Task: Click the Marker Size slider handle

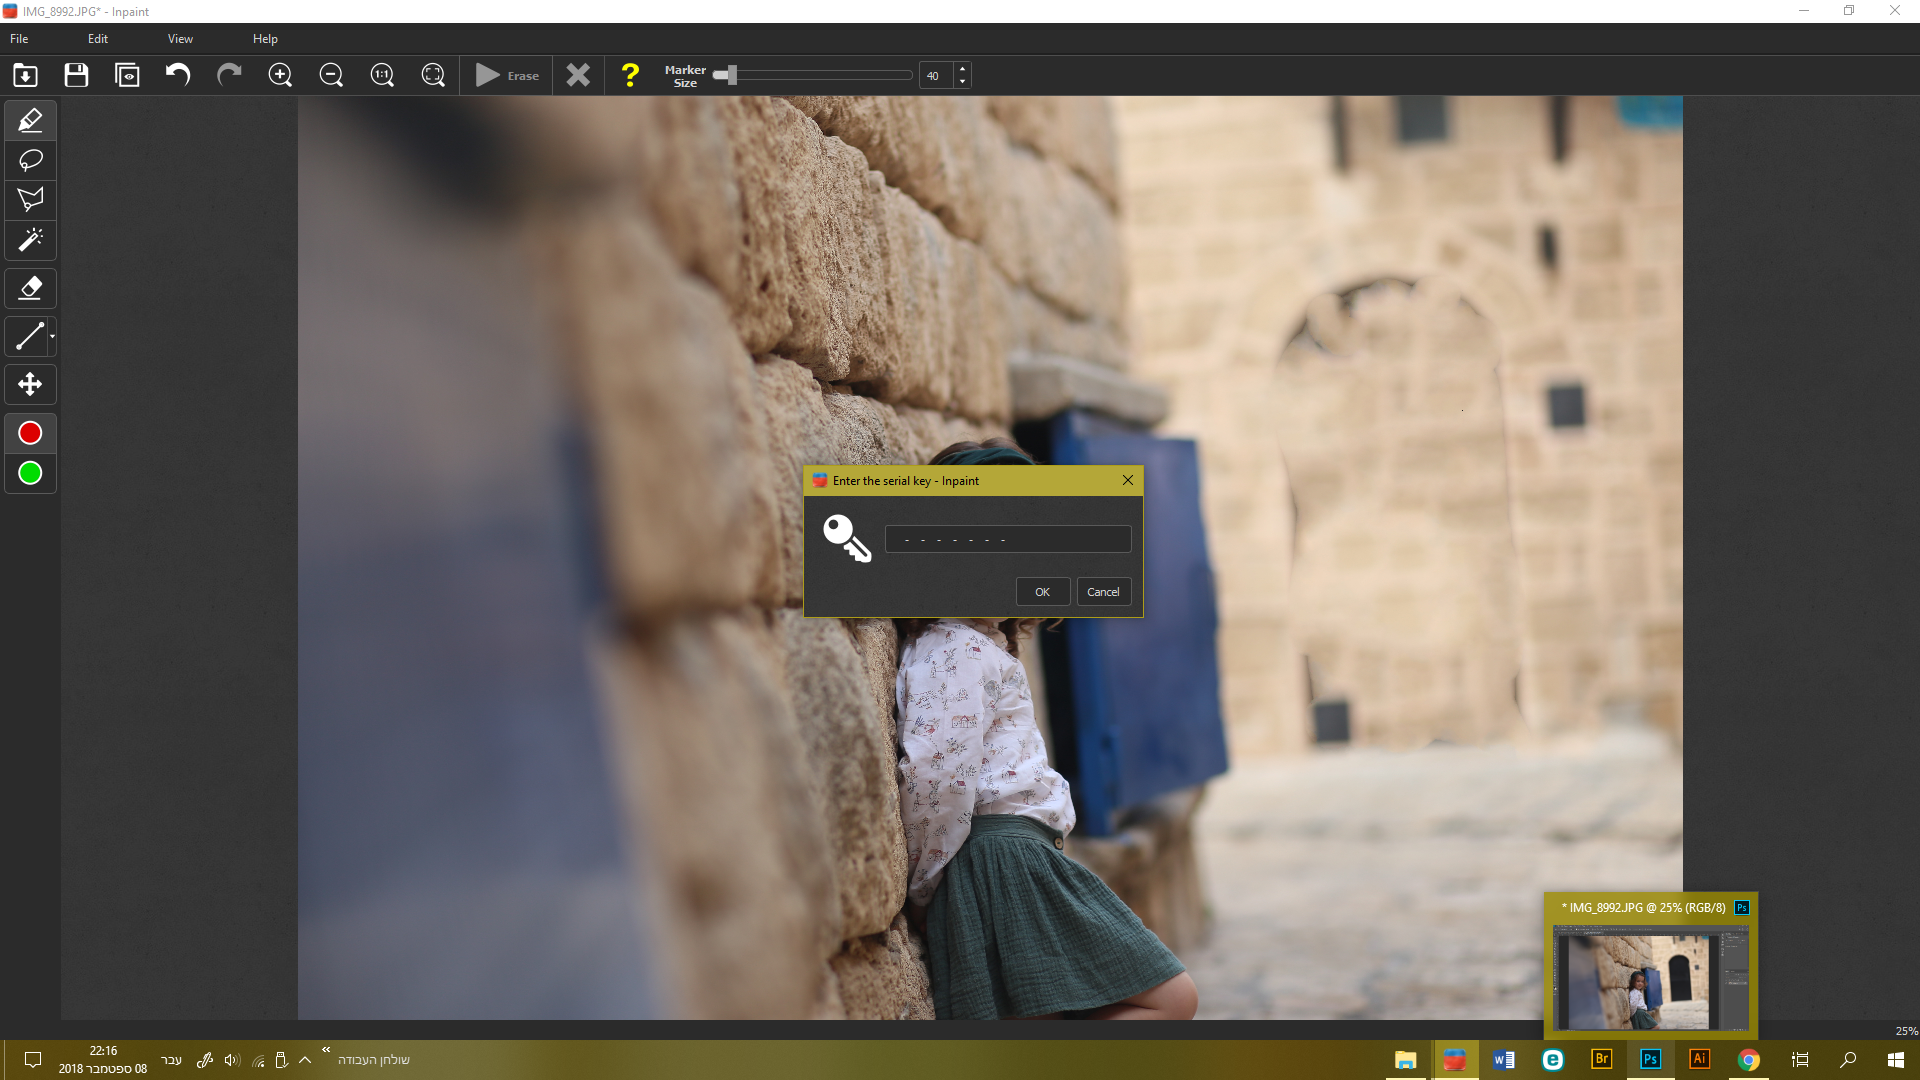Action: tap(731, 75)
